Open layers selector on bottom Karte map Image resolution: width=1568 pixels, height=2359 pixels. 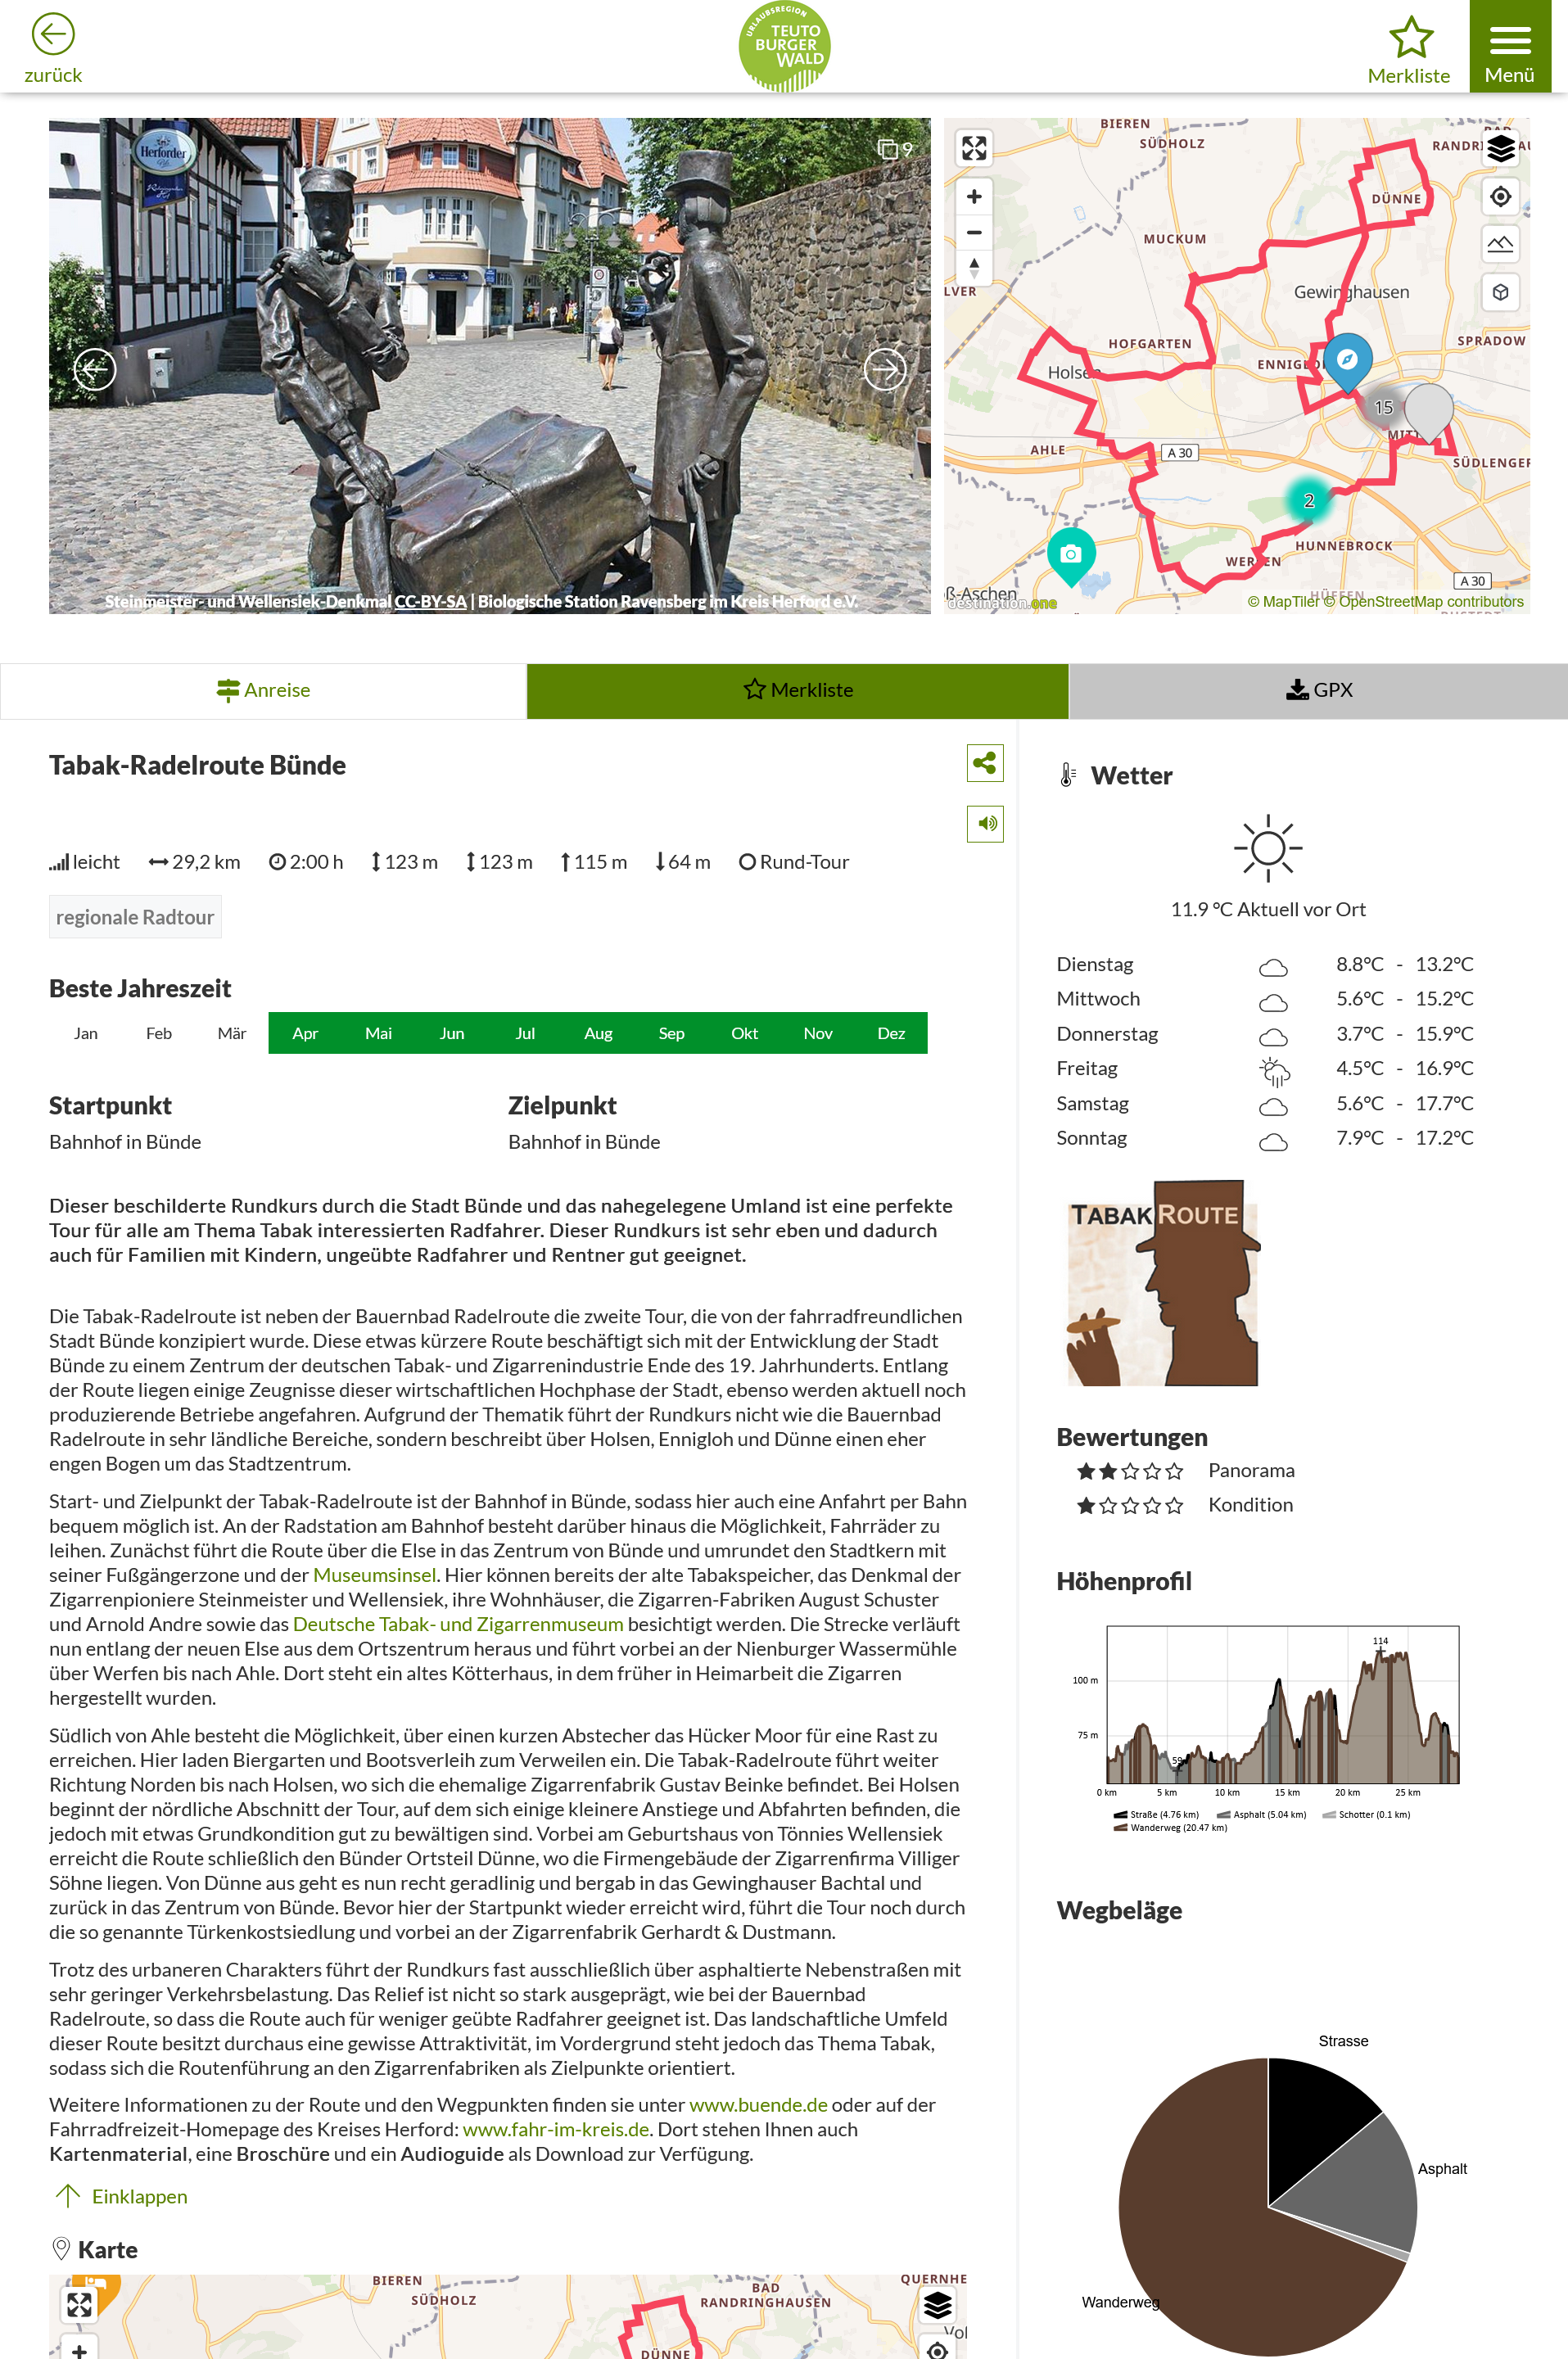[937, 2305]
